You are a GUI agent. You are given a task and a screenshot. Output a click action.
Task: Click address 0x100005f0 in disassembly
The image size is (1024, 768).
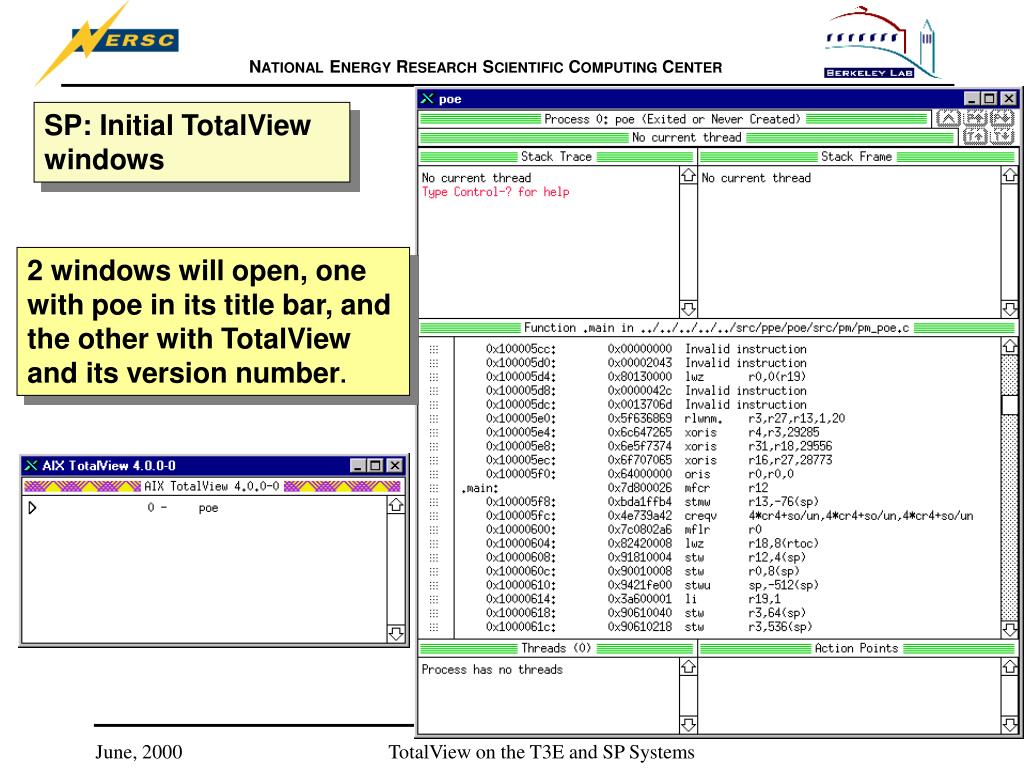click(x=520, y=474)
